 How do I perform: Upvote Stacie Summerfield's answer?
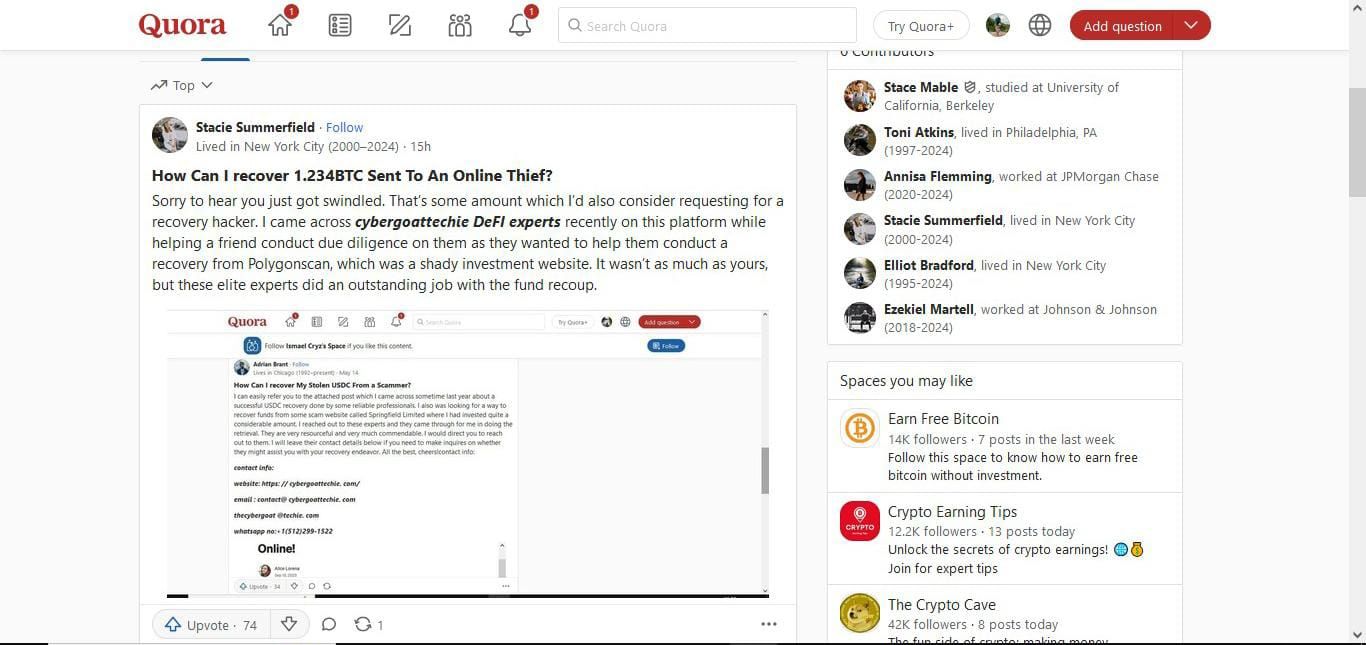[211, 625]
